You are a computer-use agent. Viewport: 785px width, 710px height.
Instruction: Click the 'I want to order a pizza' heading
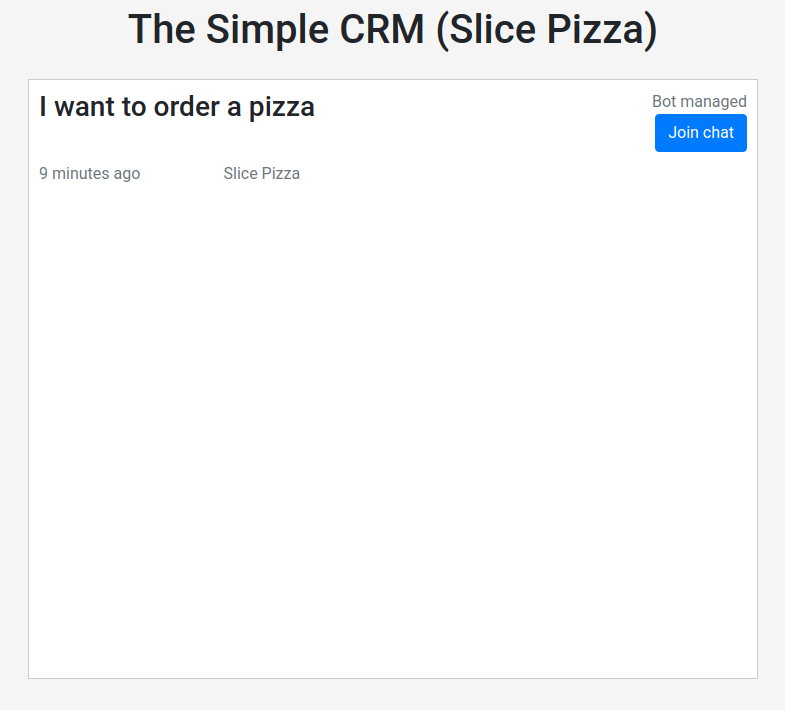[x=177, y=107]
